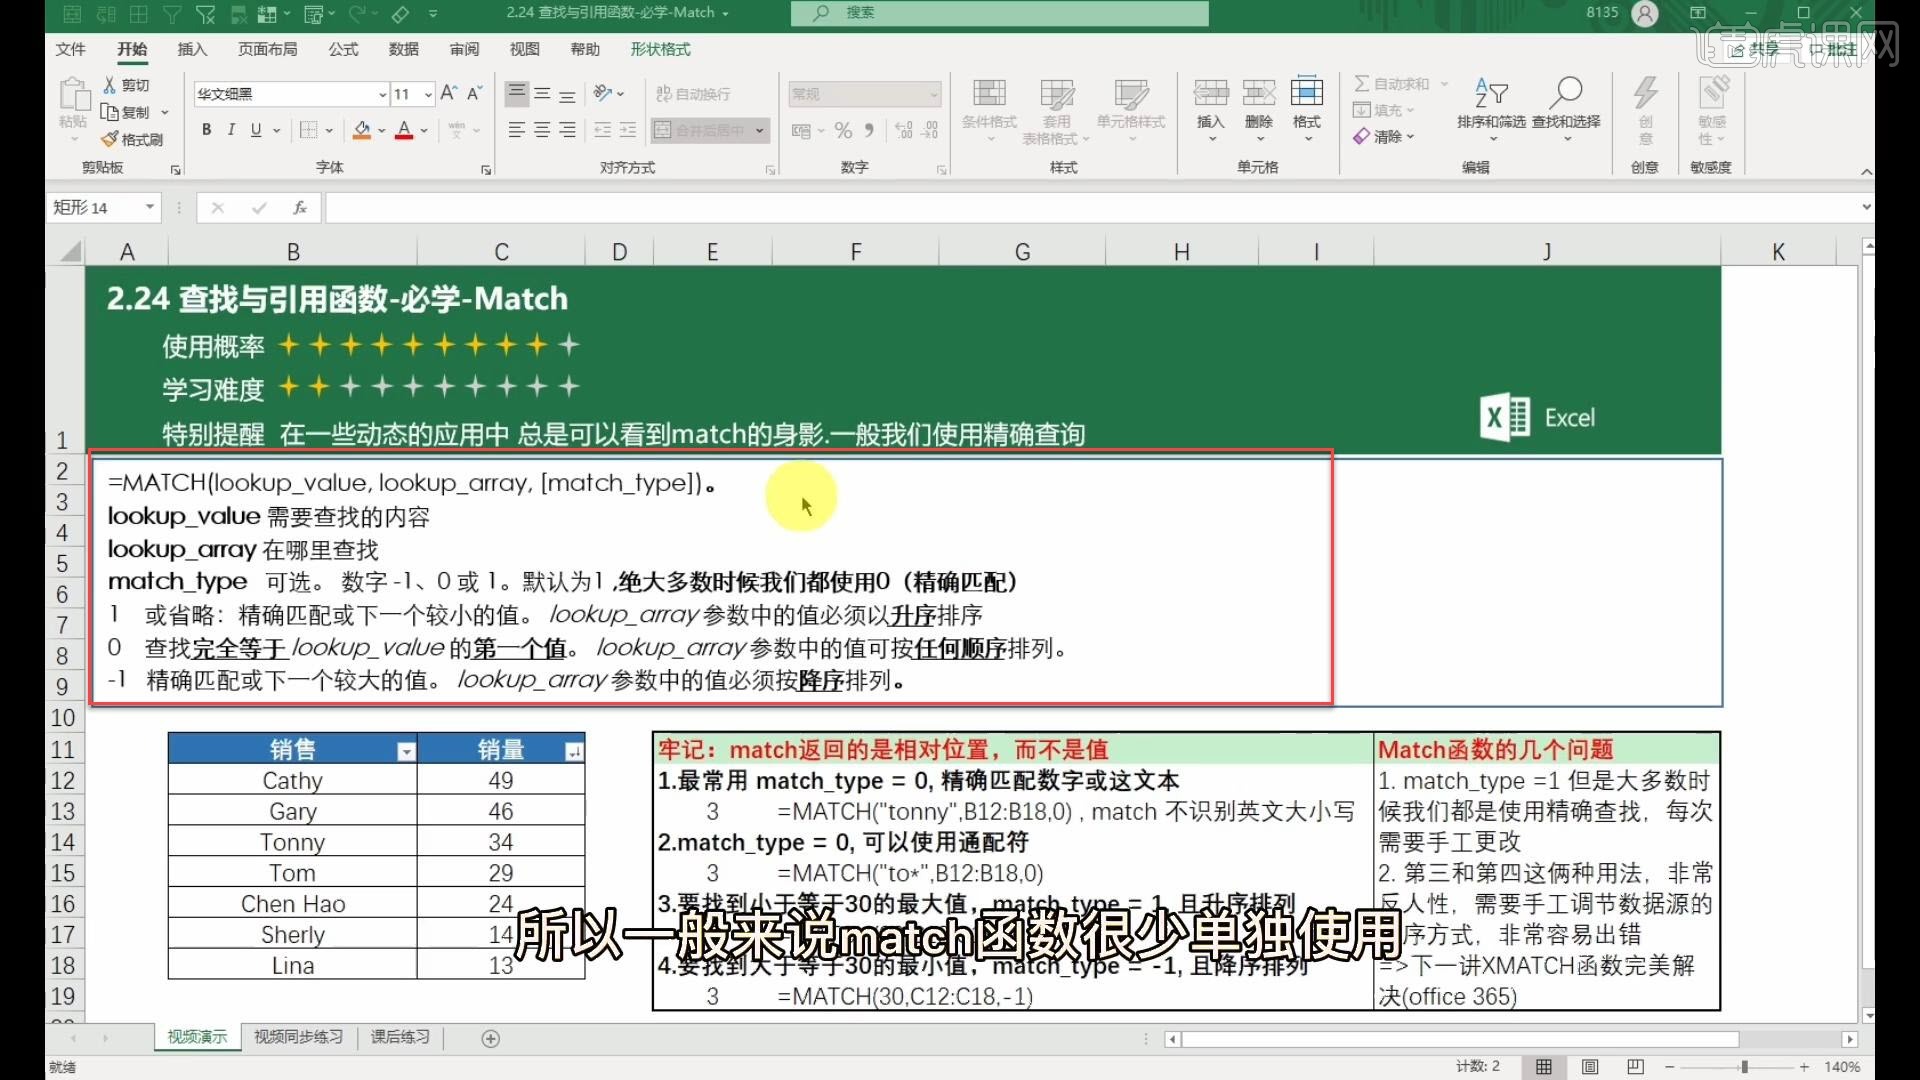Click the increase decimal icon
Screen dimensions: 1920x1080
coord(904,130)
